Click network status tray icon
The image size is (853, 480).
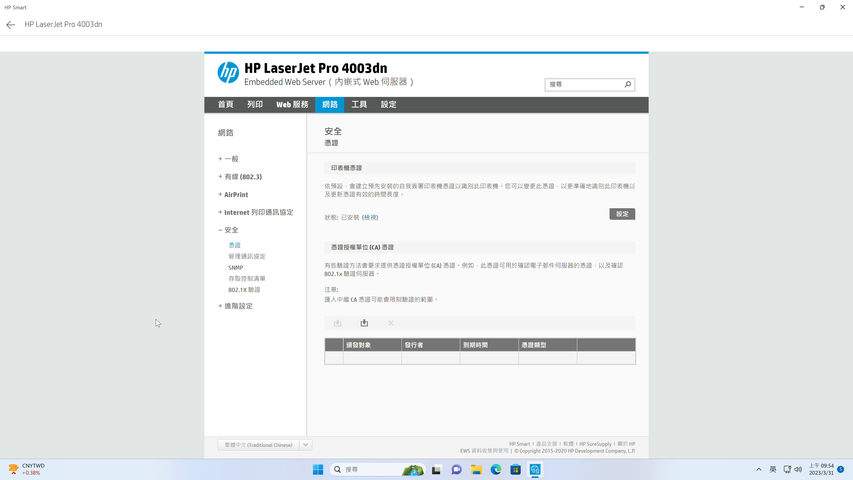coord(787,470)
